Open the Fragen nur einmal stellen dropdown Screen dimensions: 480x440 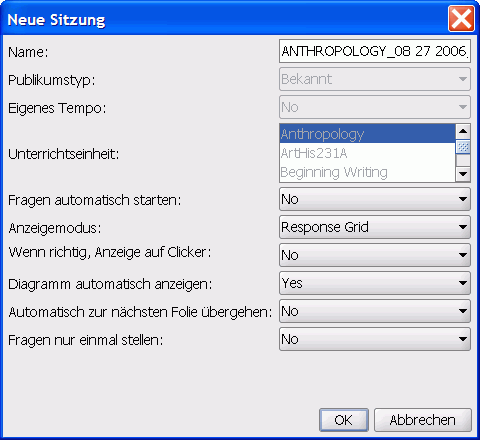(375, 339)
